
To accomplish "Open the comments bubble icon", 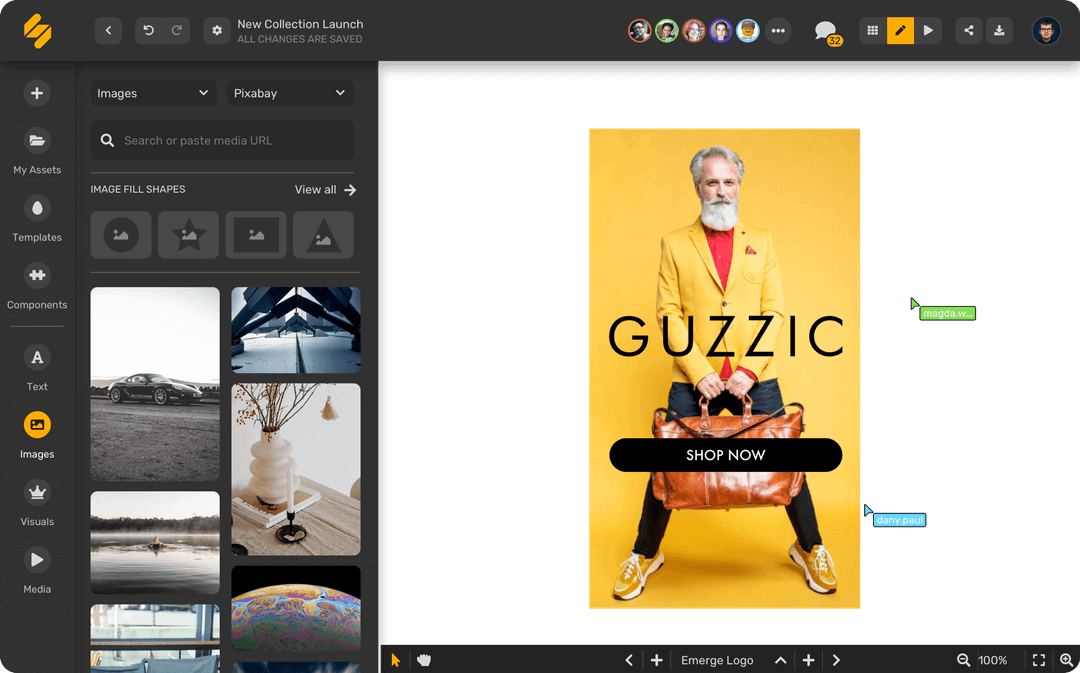I will point(825,31).
